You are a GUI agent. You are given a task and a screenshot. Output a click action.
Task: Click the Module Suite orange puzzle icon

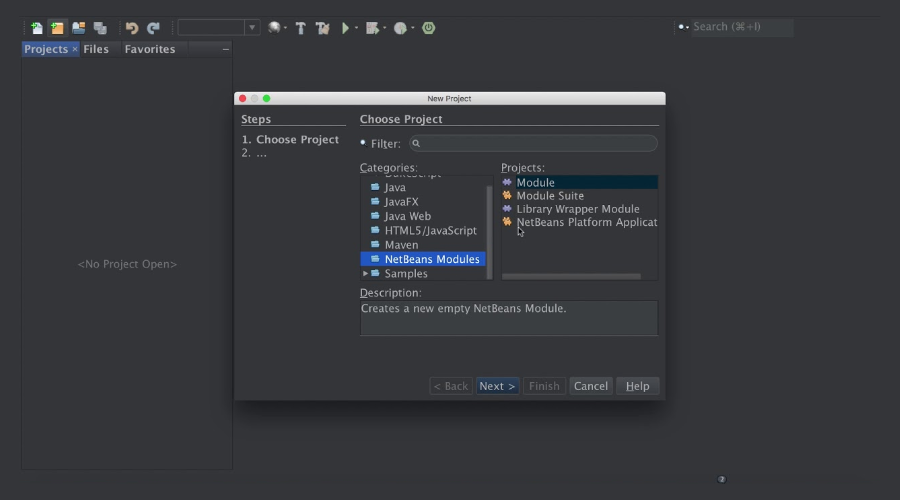point(507,195)
